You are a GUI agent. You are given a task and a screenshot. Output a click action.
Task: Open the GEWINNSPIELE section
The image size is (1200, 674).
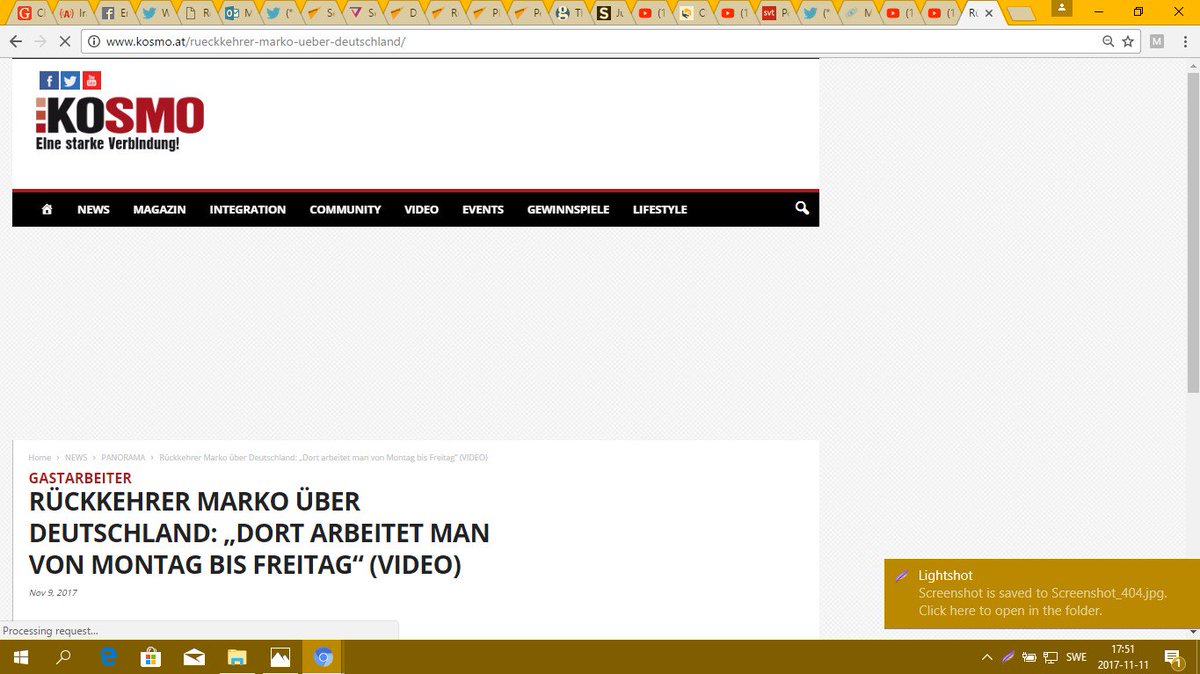568,209
